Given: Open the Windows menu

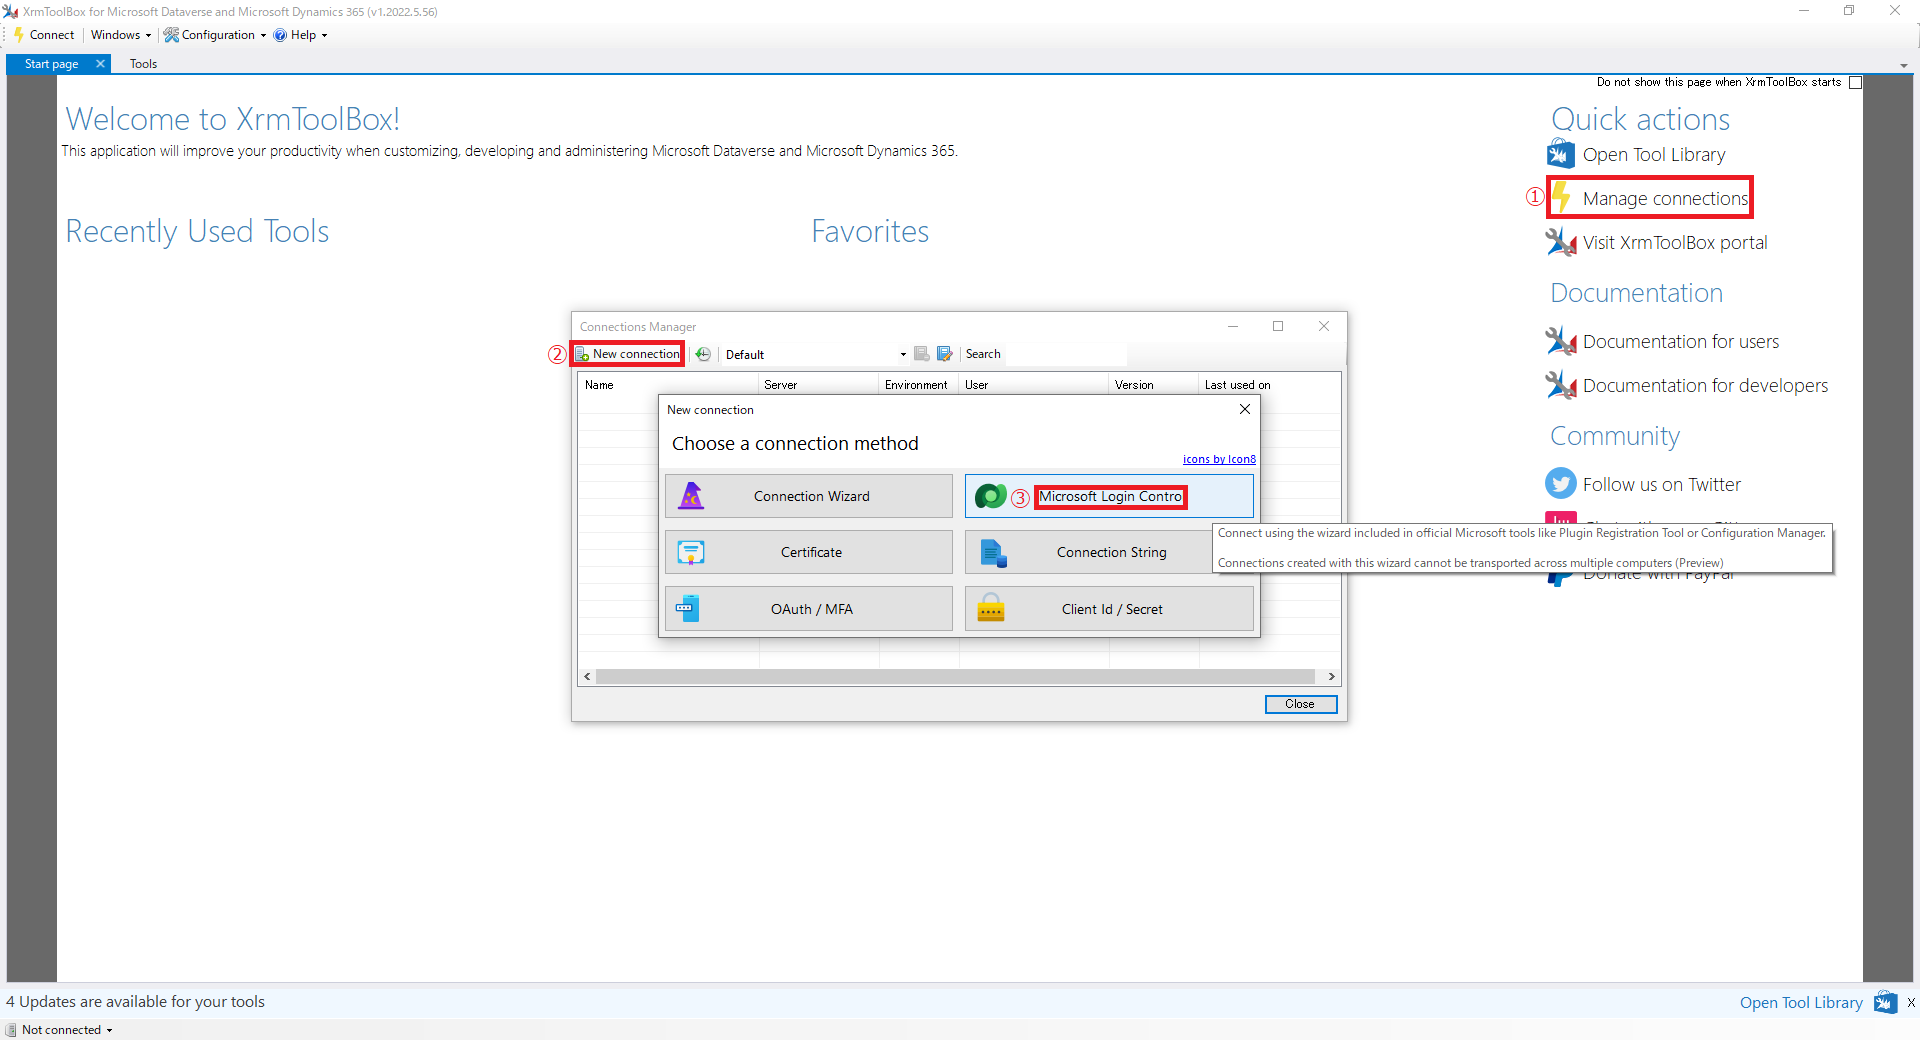Looking at the screenshot, I should (120, 35).
